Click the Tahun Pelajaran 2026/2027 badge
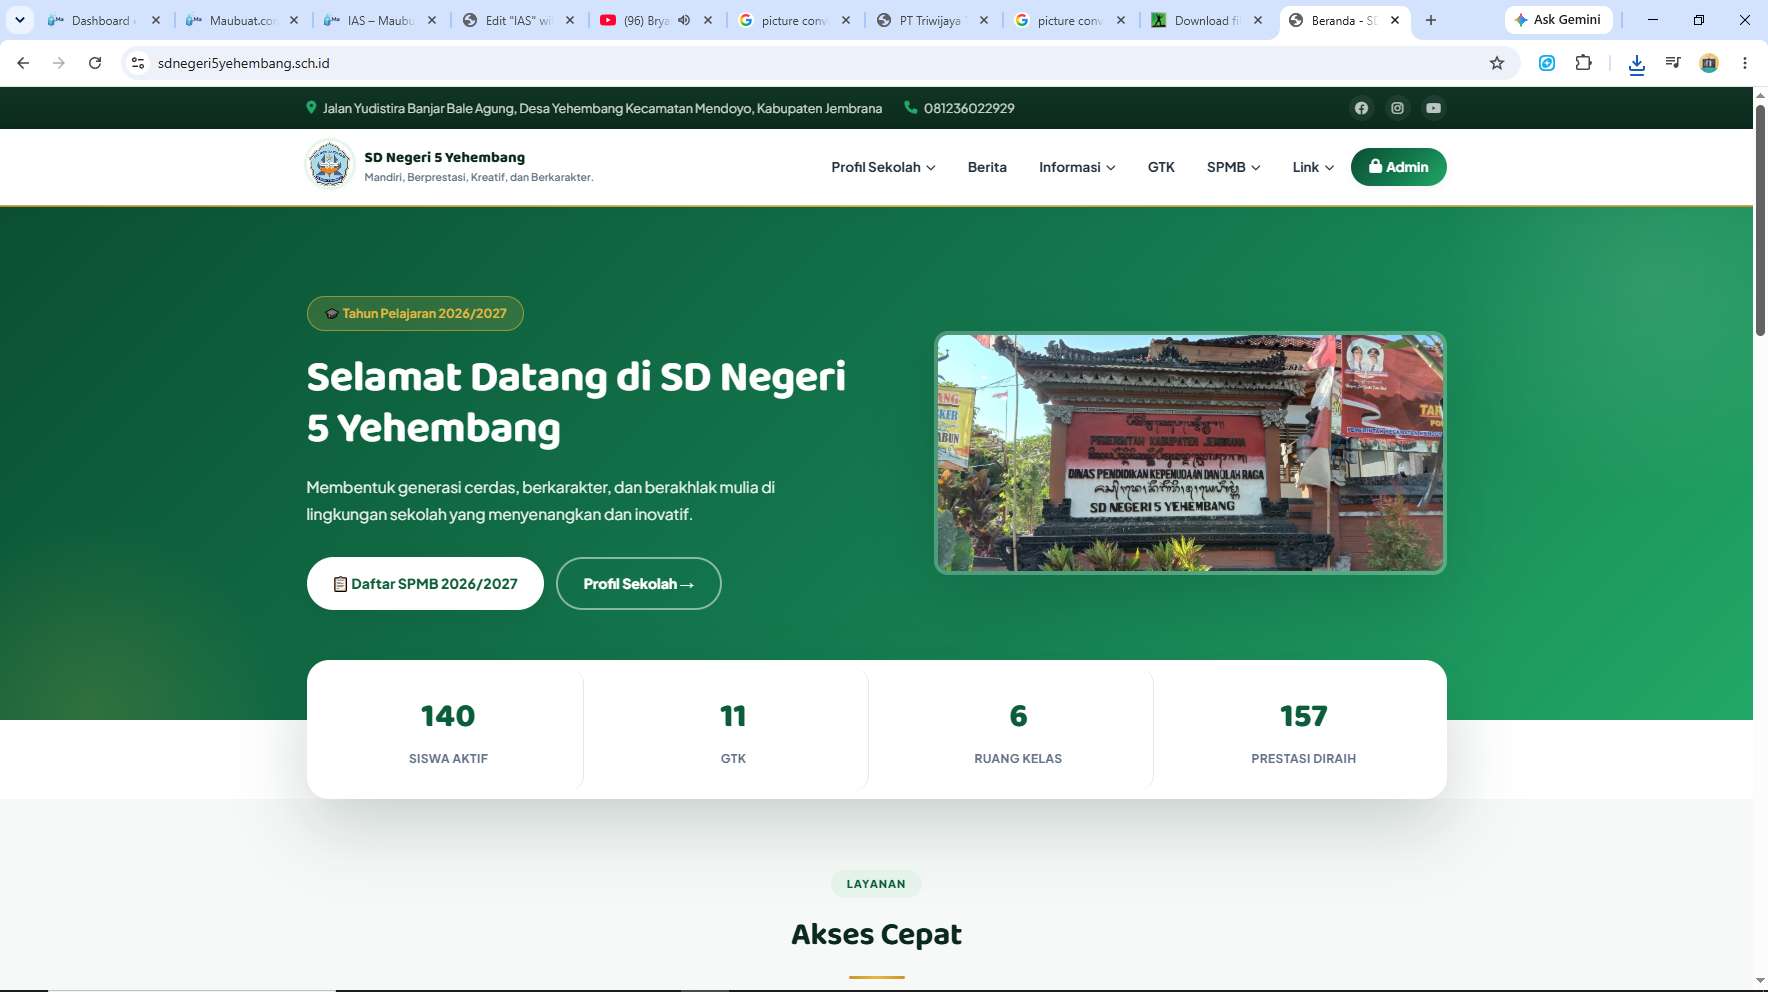 pyautogui.click(x=415, y=313)
